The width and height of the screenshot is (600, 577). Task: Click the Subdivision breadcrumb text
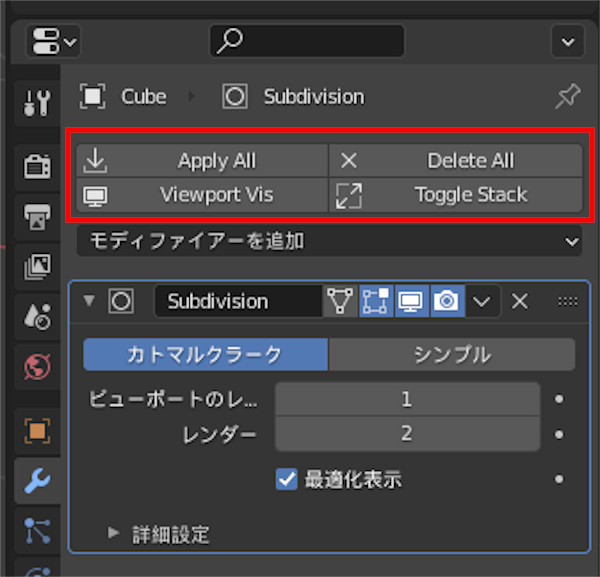(x=314, y=96)
